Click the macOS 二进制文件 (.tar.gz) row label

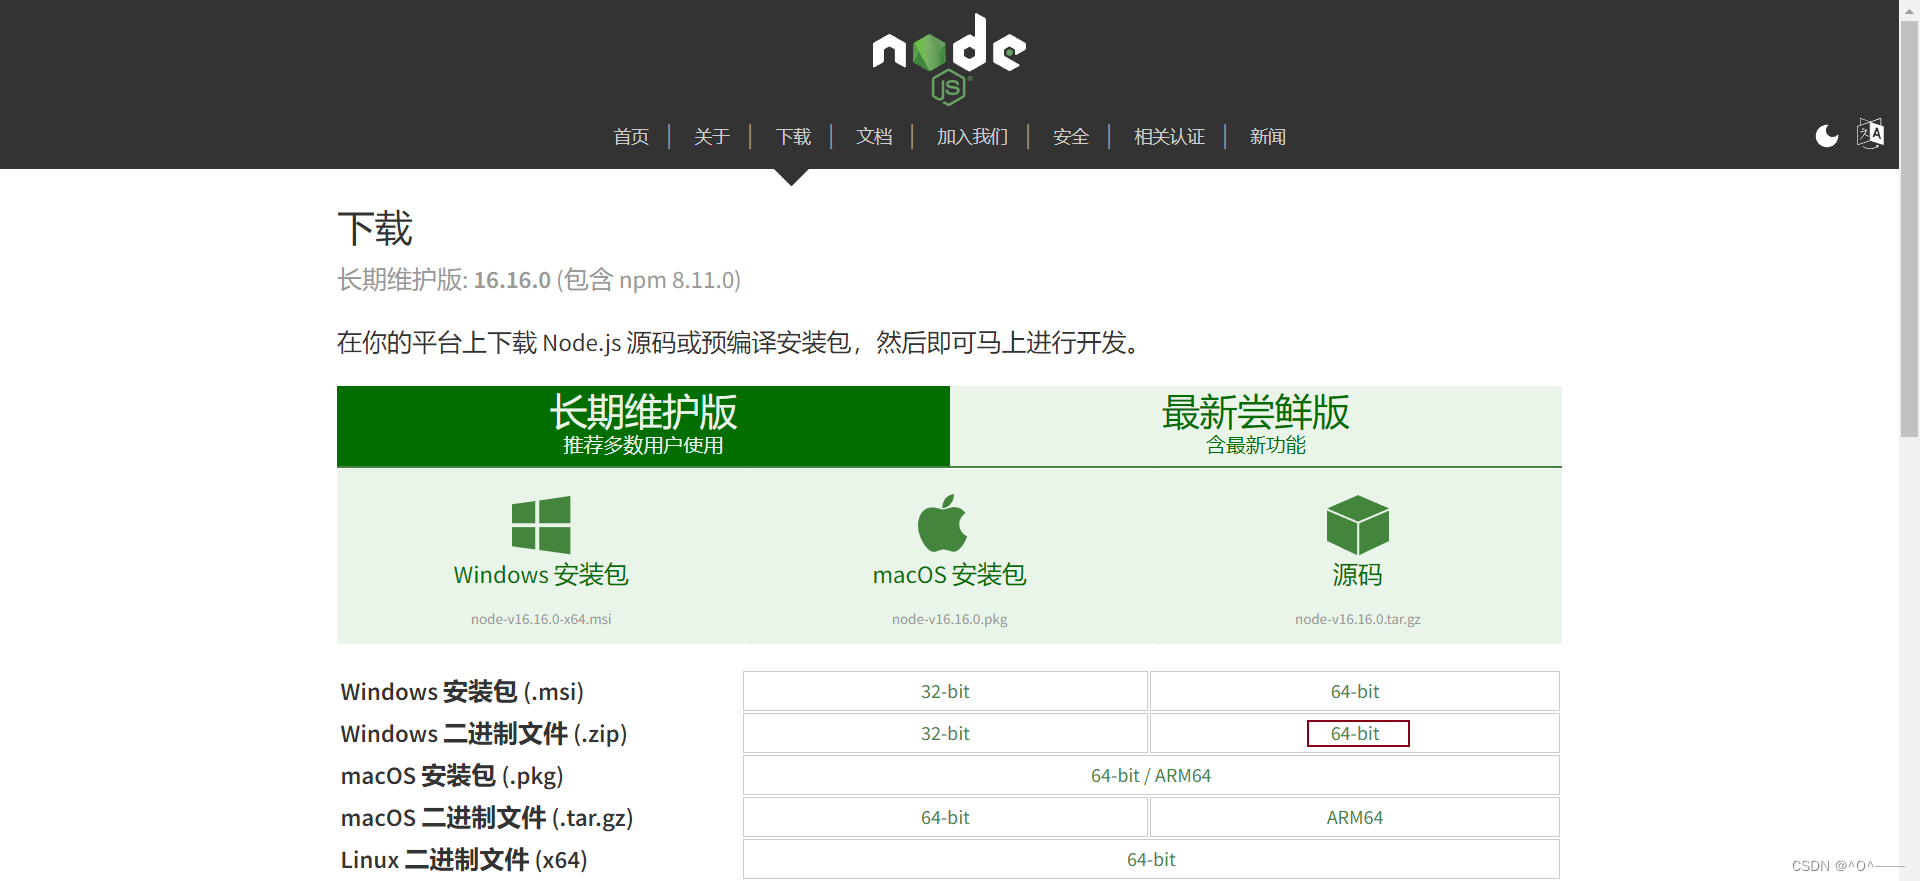click(x=487, y=818)
